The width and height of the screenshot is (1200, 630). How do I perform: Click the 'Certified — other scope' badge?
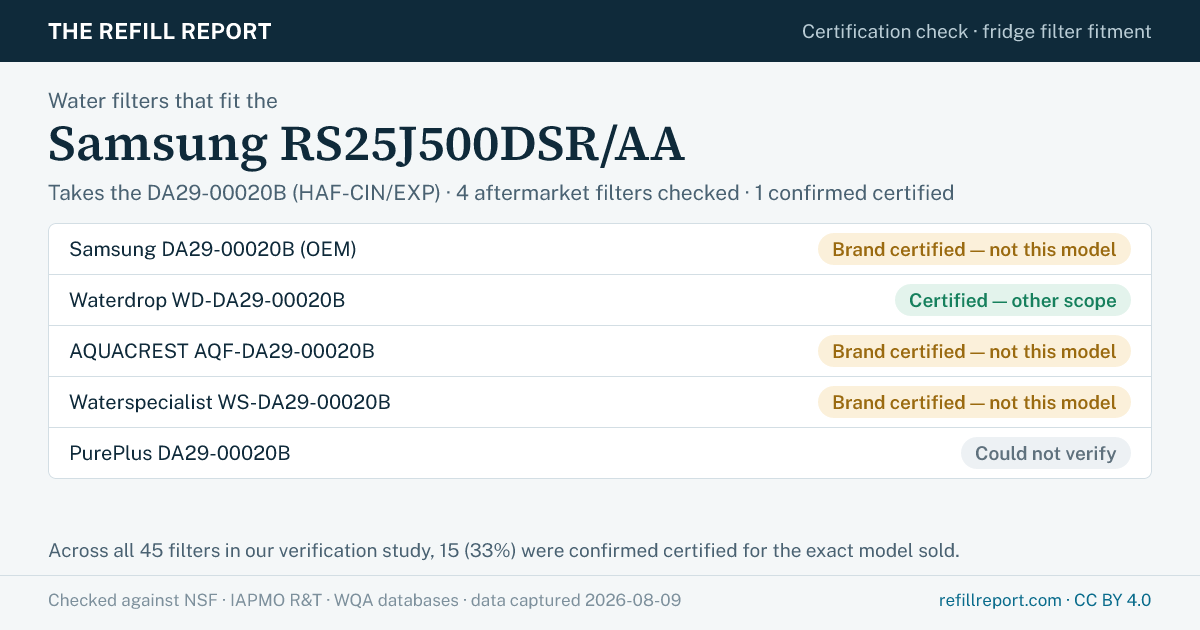pos(1012,300)
